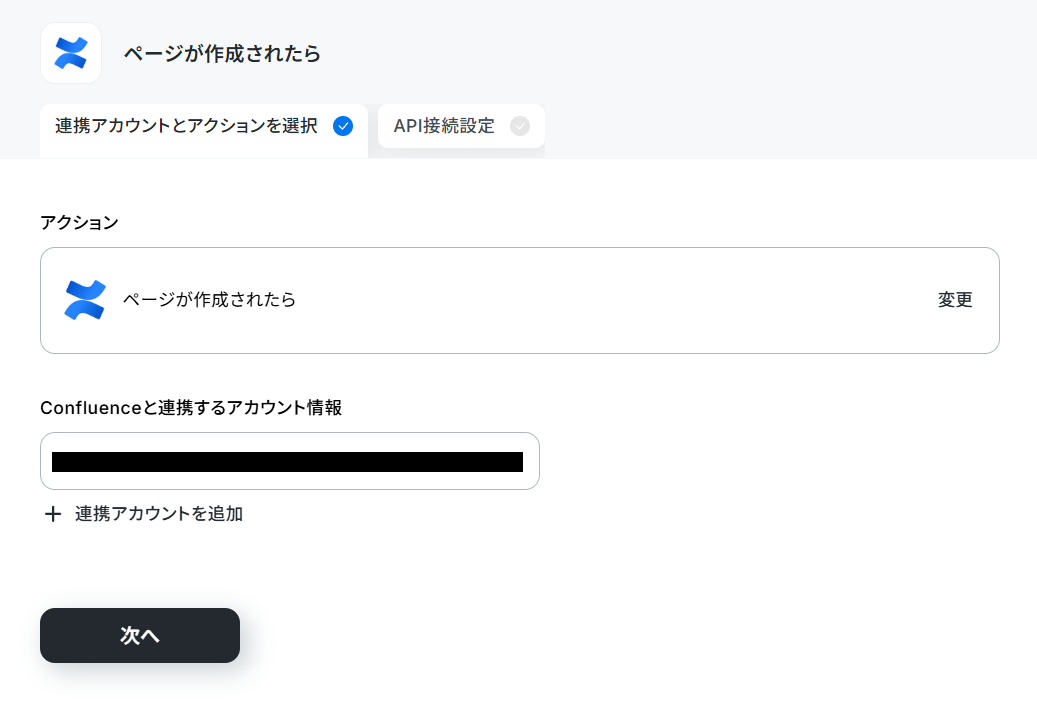Image resolution: width=1037 pixels, height=723 pixels.
Task: Click the redacted account value in the field
Action: coord(287,462)
